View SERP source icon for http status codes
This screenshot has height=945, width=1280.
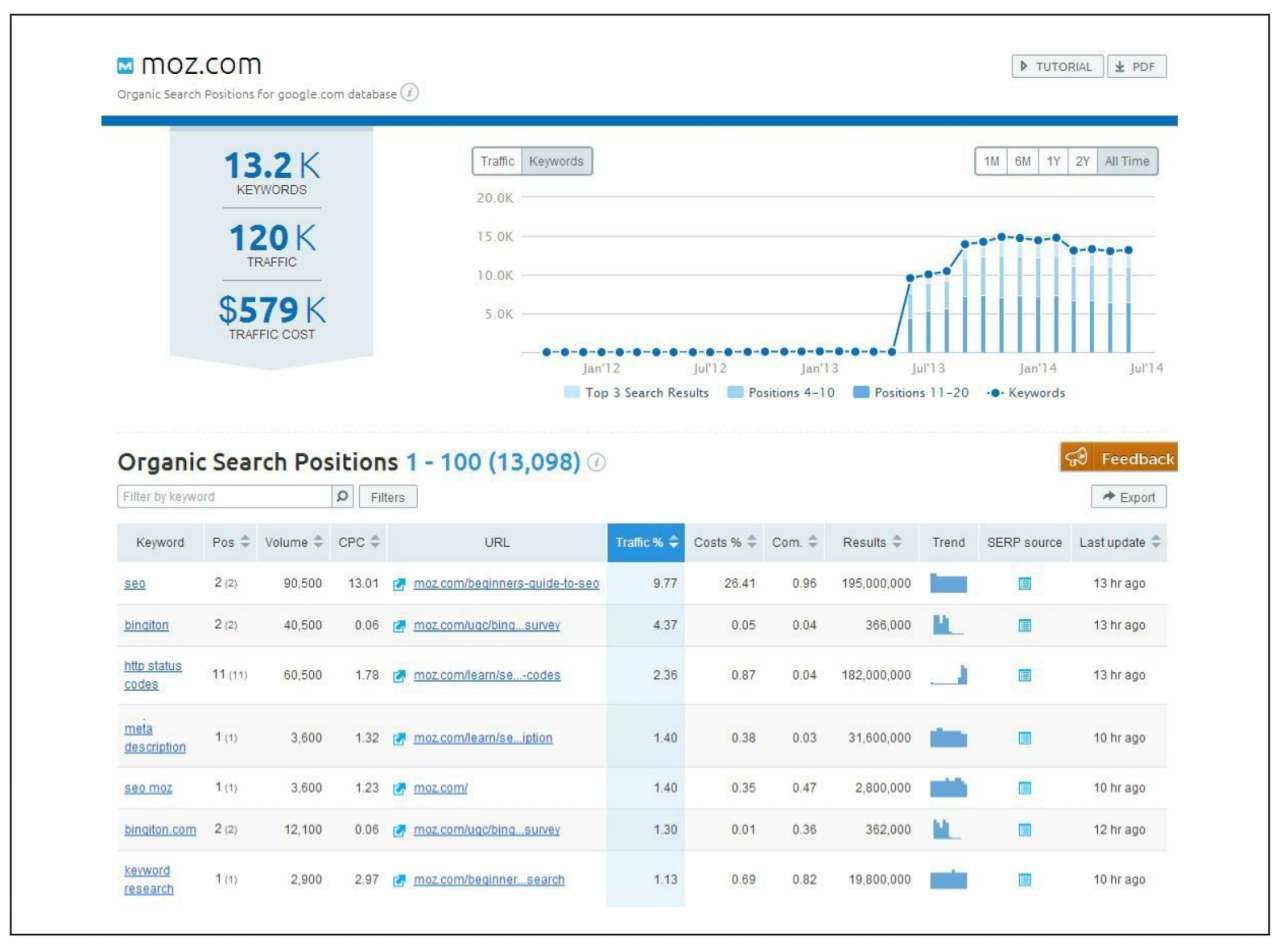[1024, 675]
